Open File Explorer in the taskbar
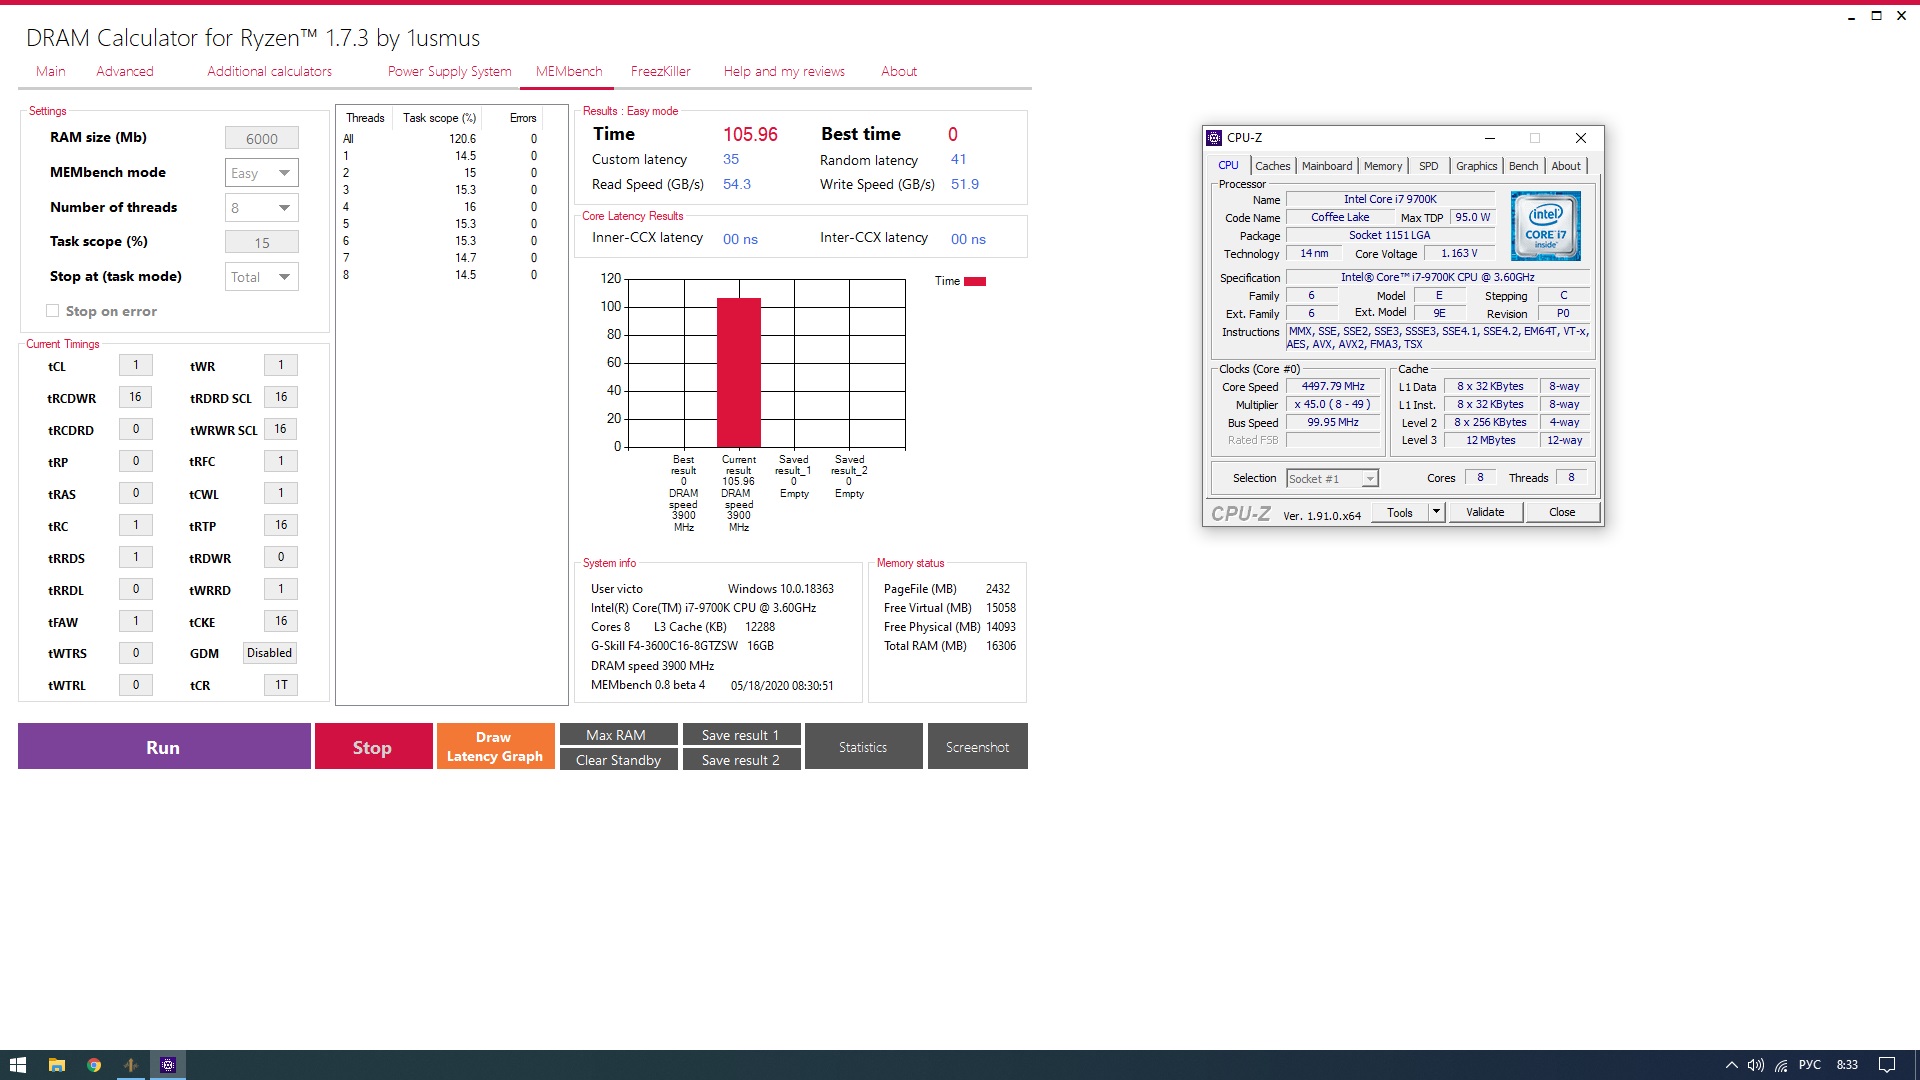 [57, 1065]
